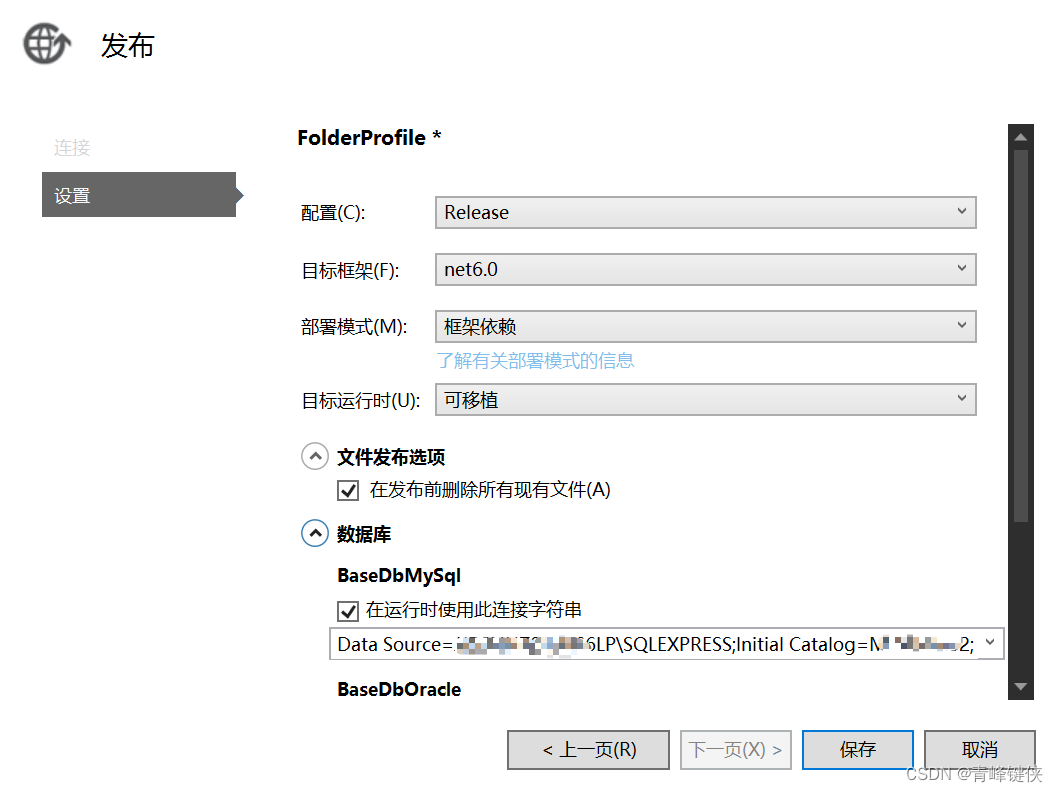Click the 取消 button

tap(979, 749)
